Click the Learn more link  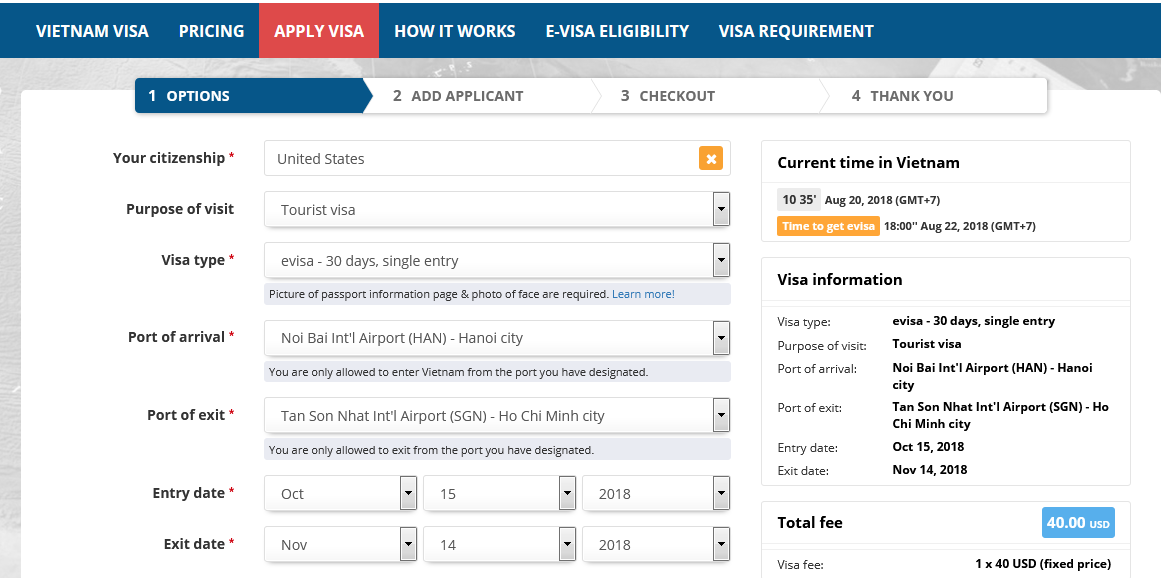click(x=643, y=294)
